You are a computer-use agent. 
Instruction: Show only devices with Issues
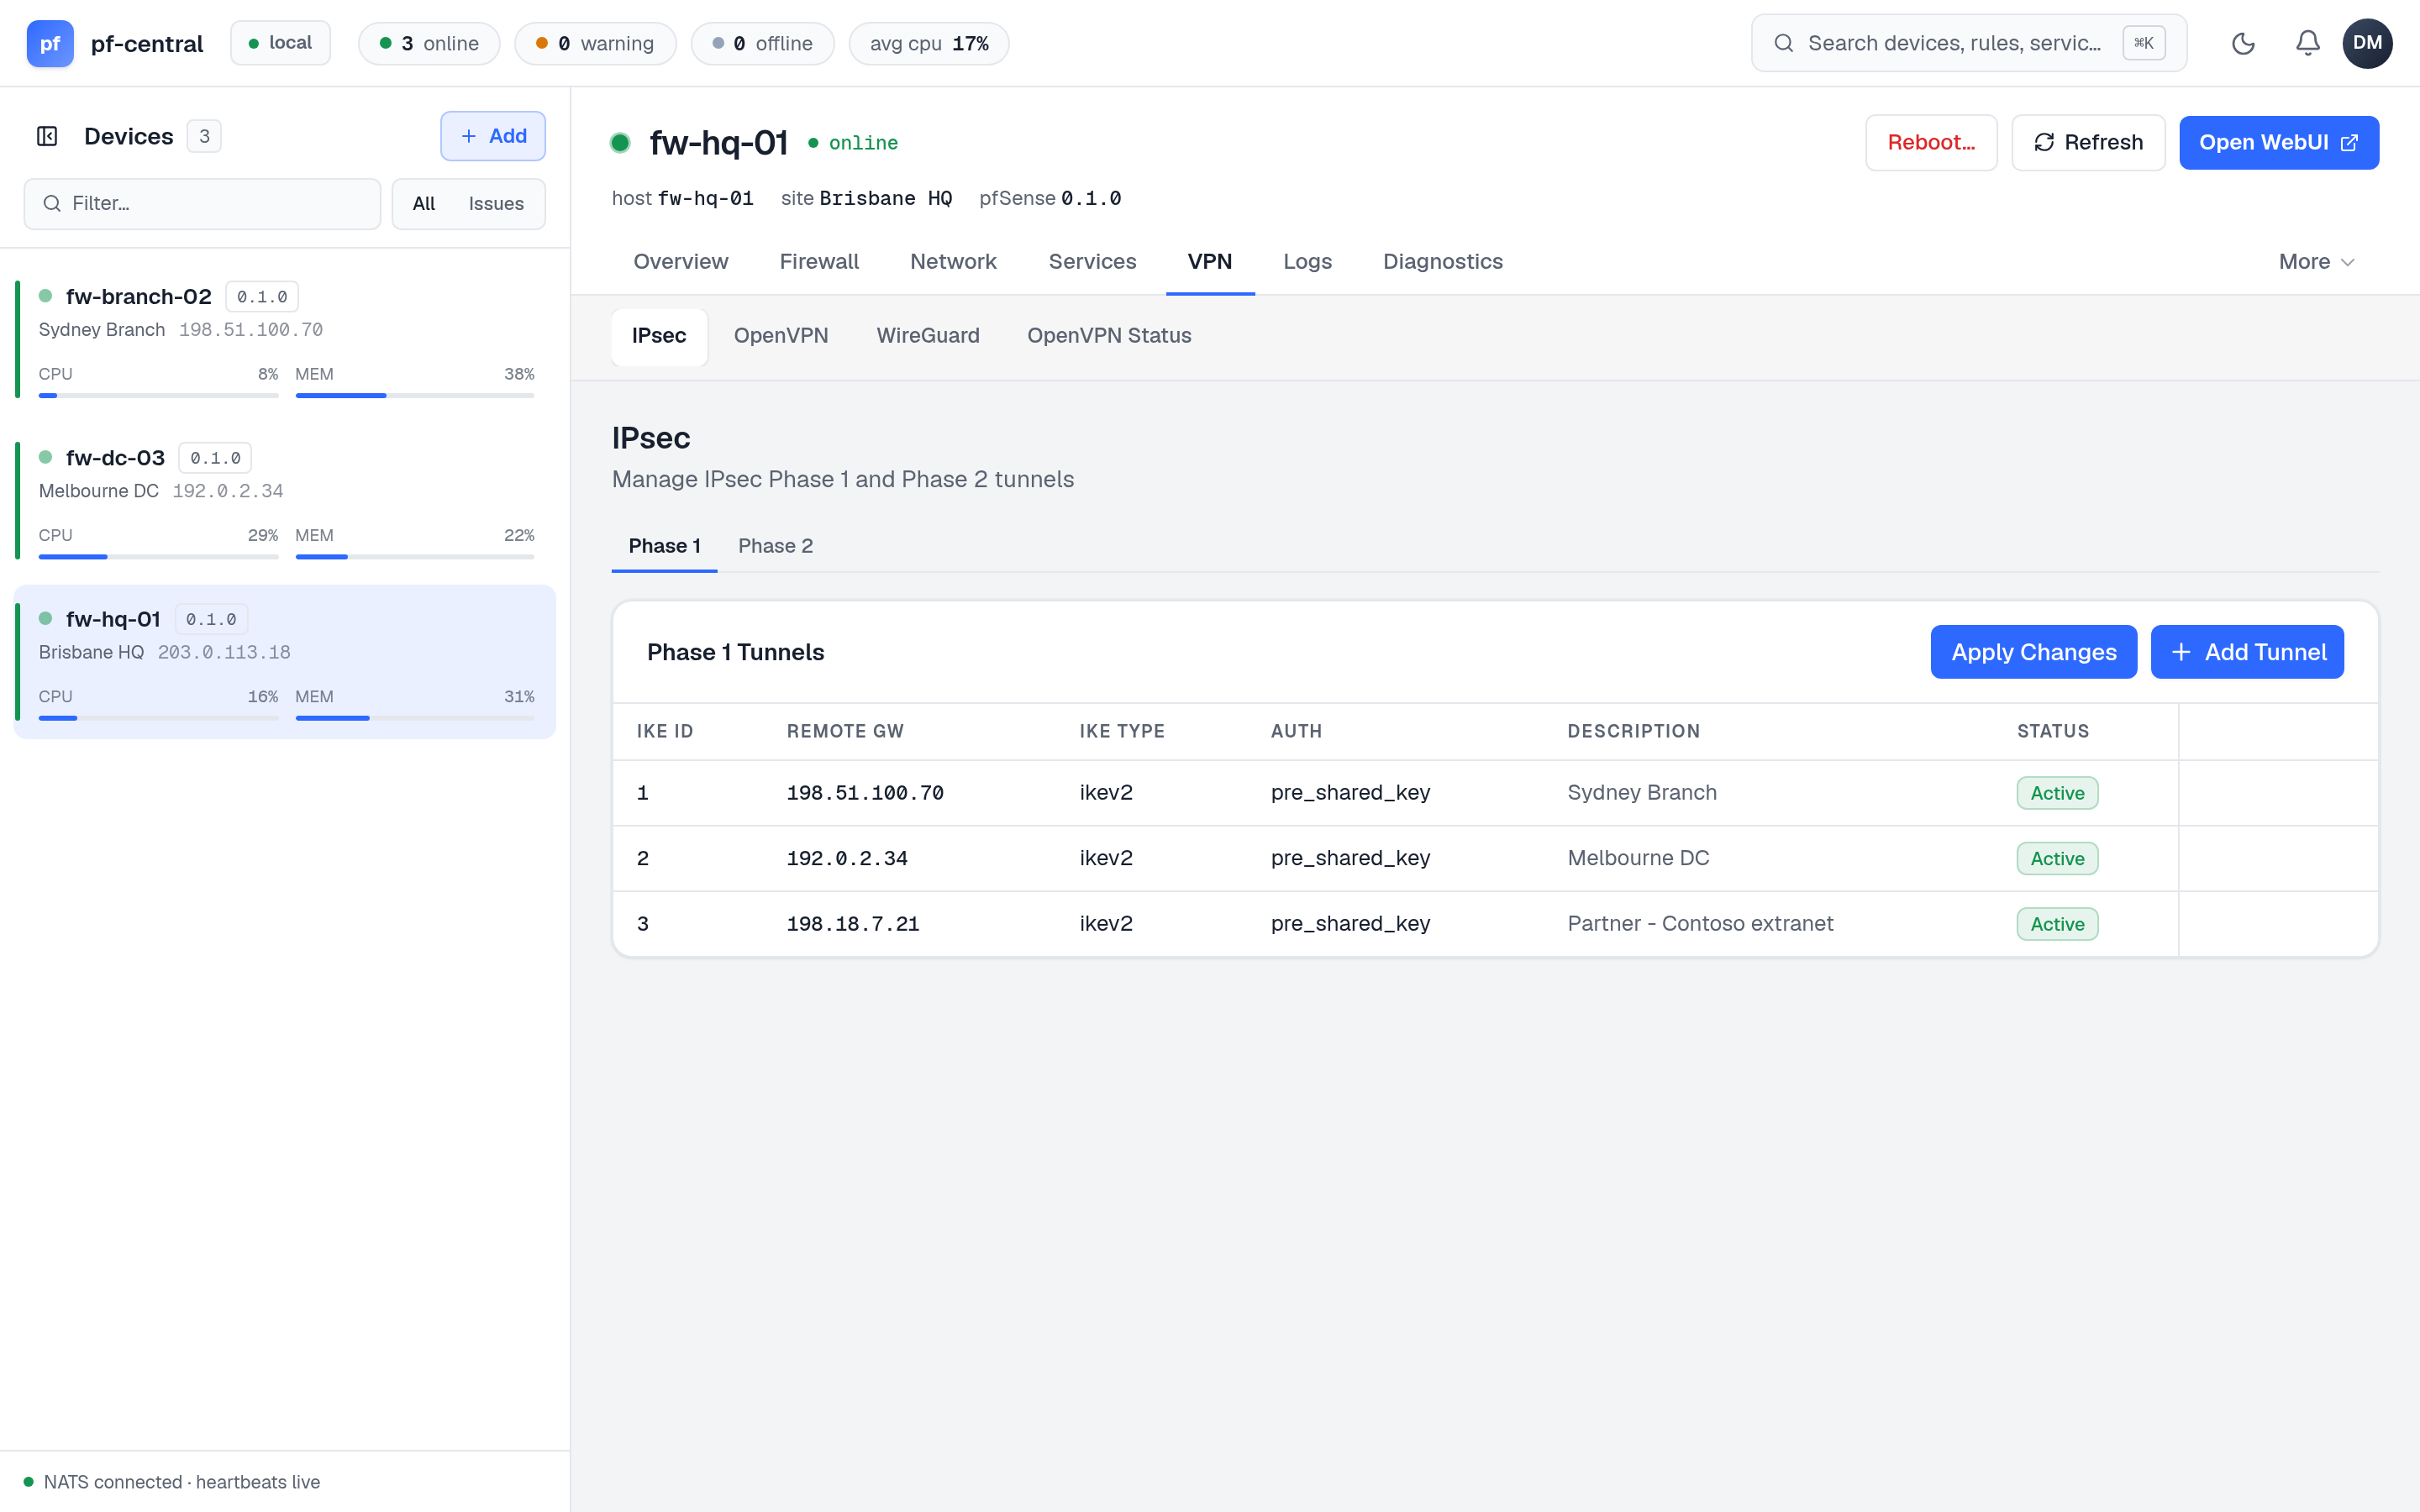point(496,204)
